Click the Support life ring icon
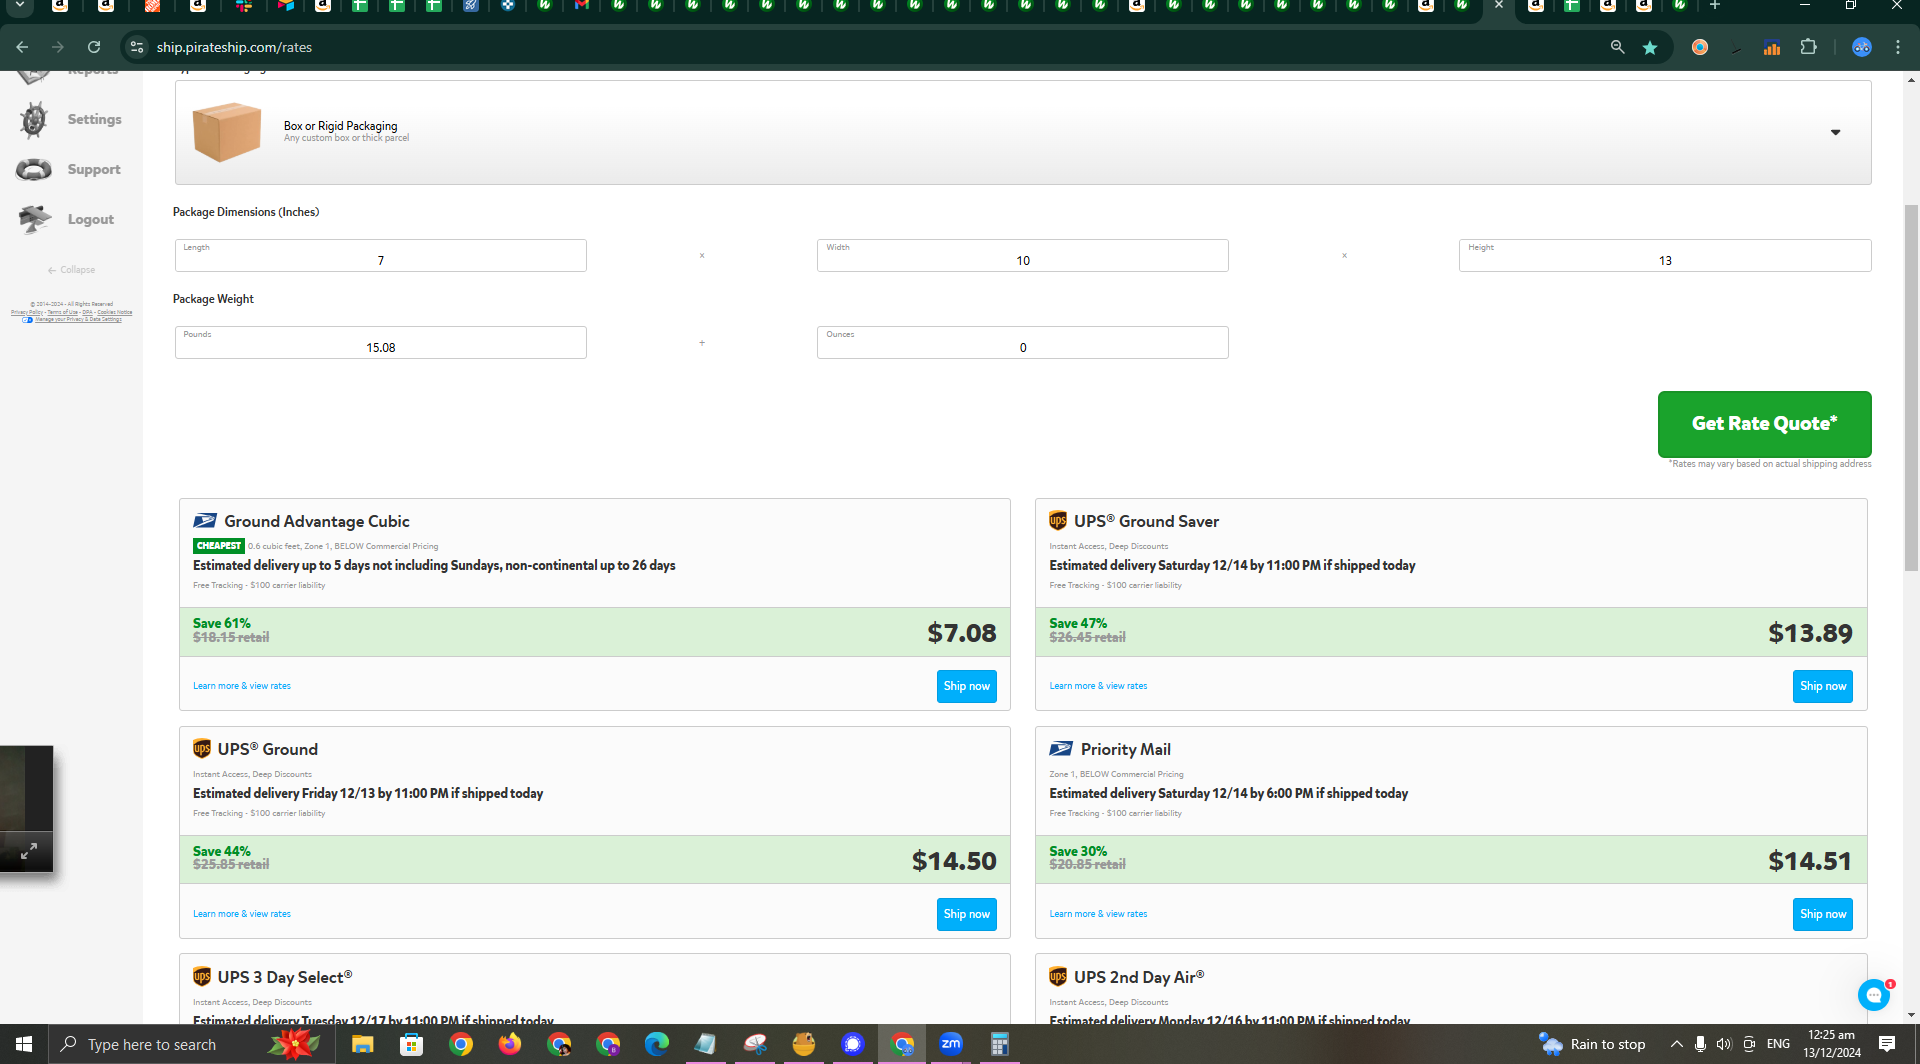Image resolution: width=1920 pixels, height=1064 pixels. click(33, 170)
